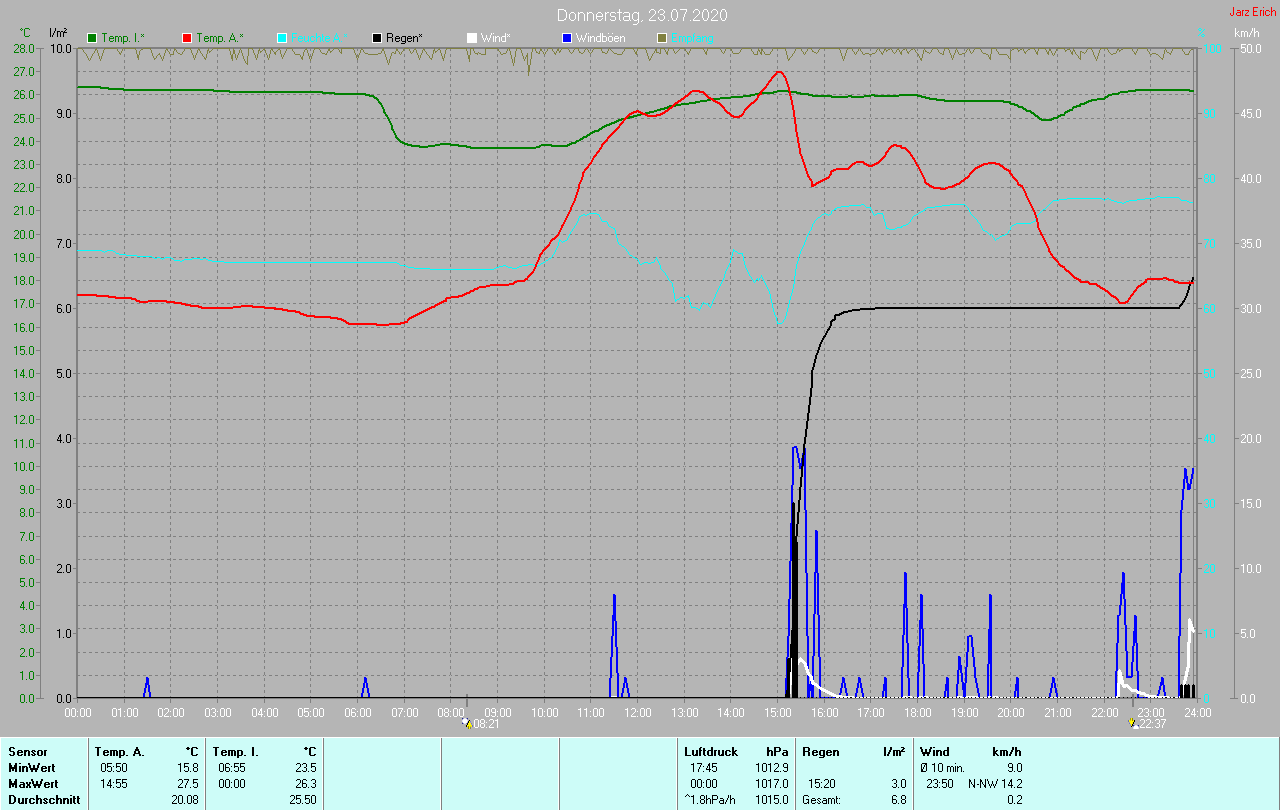
Task: Click the '°C' unit label above the temperature axis
Action: pos(25,33)
